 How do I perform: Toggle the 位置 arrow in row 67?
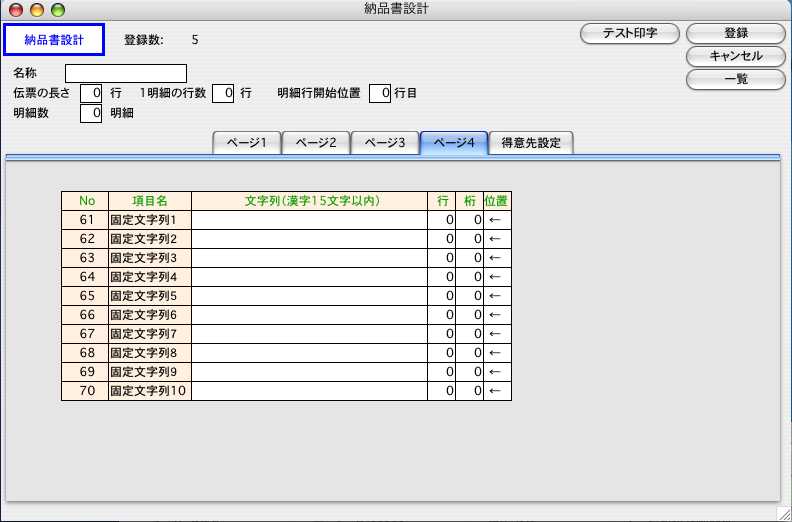tap(497, 334)
